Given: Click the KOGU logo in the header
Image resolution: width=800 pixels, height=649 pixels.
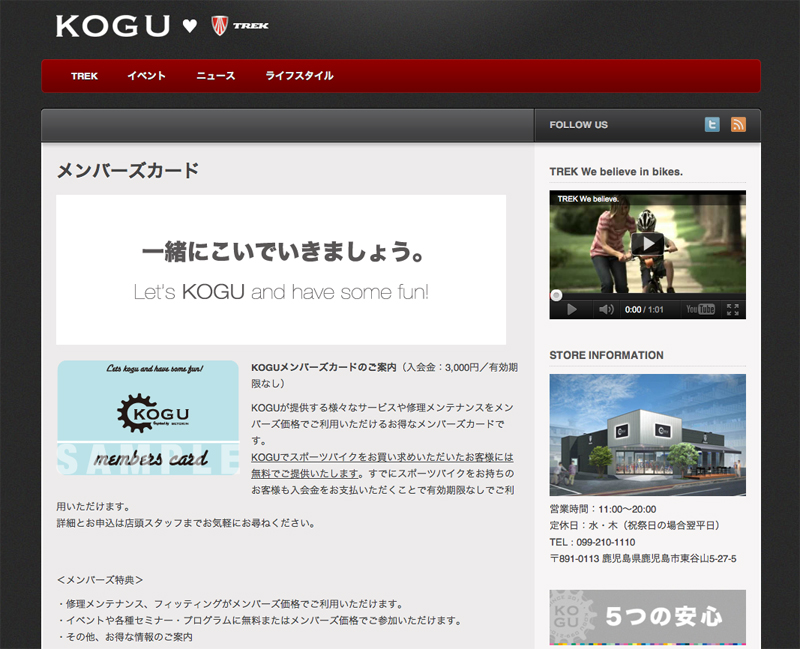Looking at the screenshot, I should pos(113,26).
